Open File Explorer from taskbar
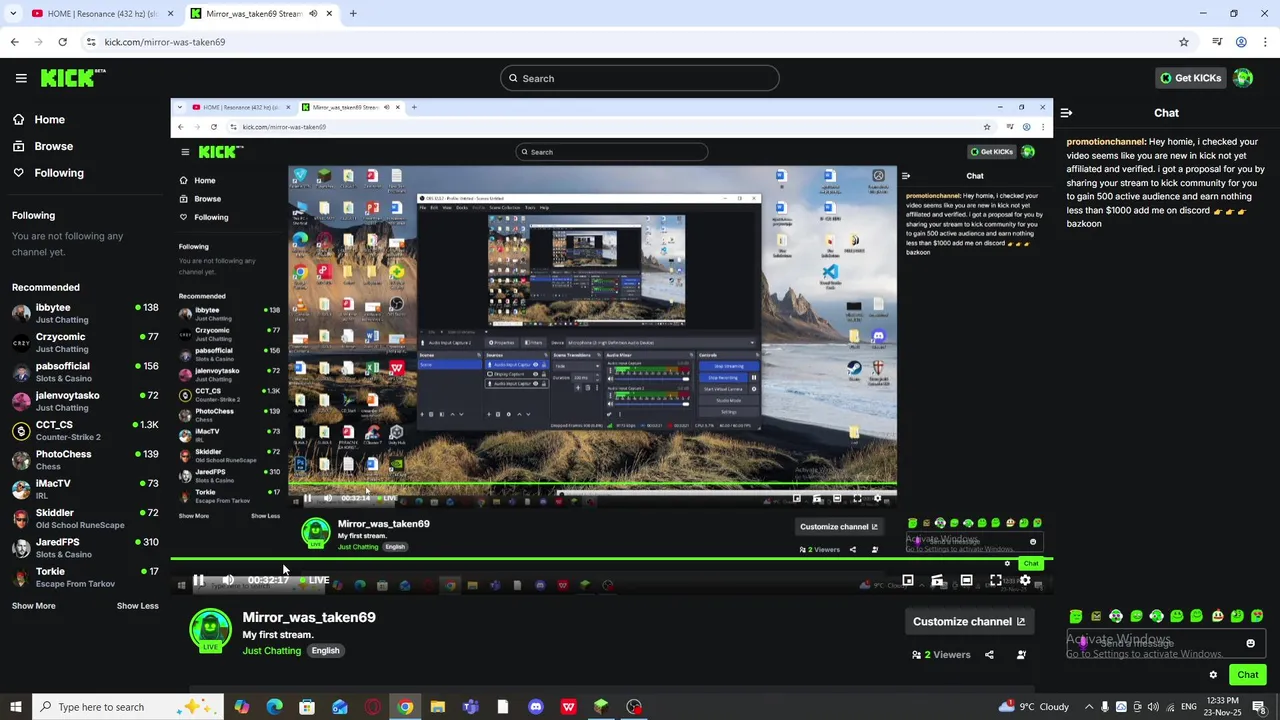Image resolution: width=1280 pixels, height=720 pixels. 437,707
